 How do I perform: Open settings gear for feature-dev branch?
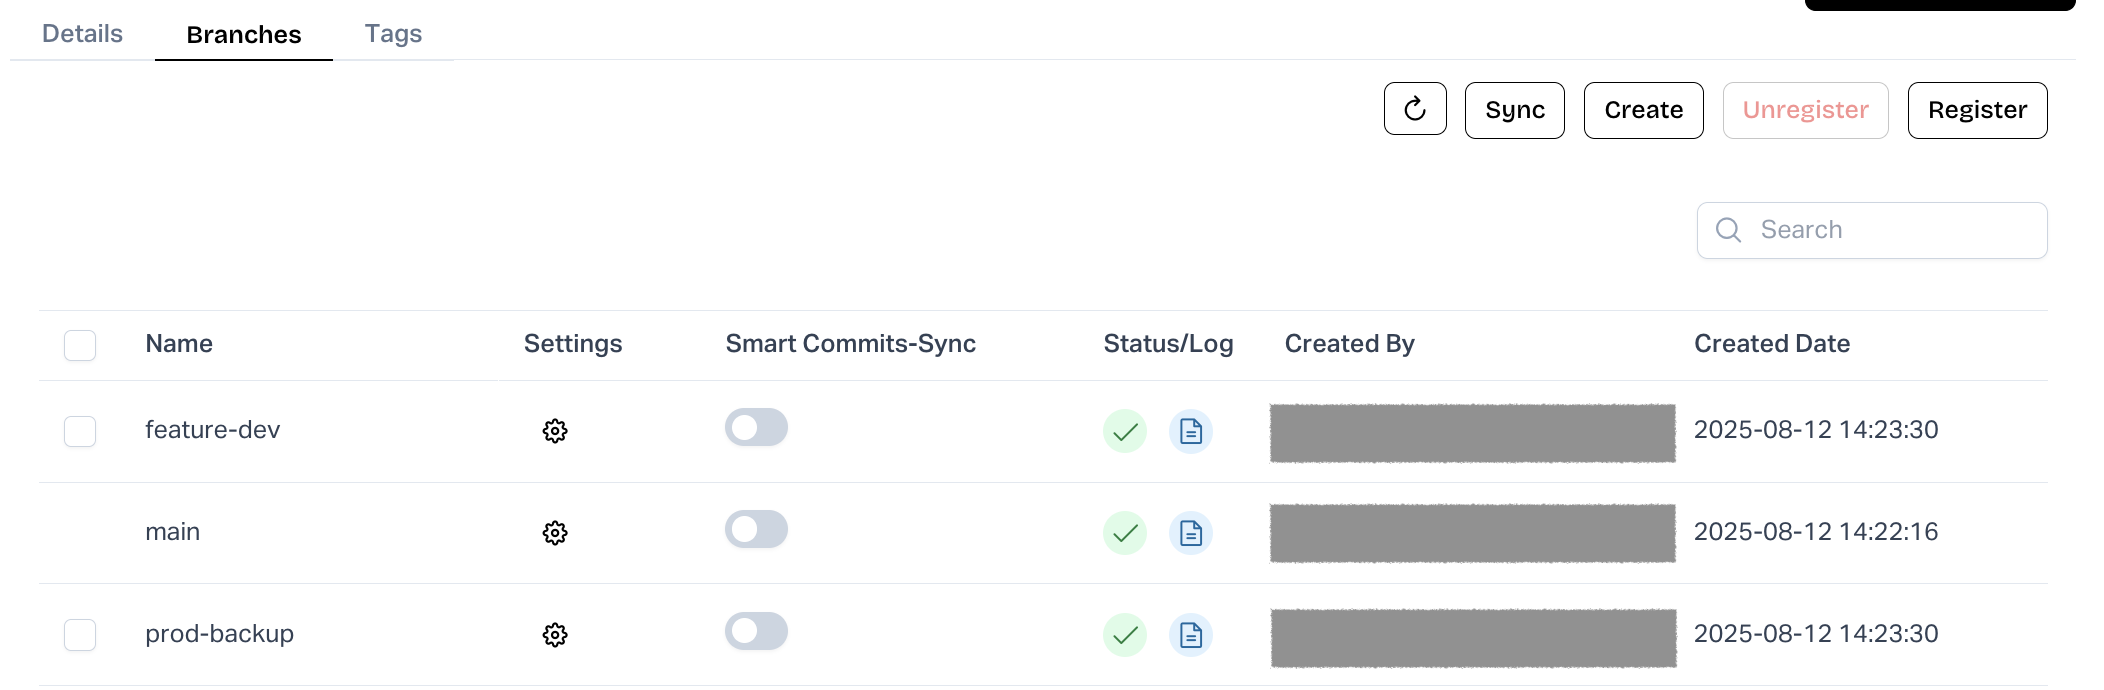[x=555, y=431]
